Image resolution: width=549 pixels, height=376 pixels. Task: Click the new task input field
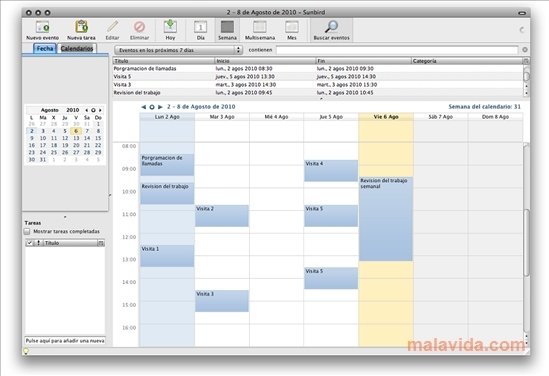65,341
